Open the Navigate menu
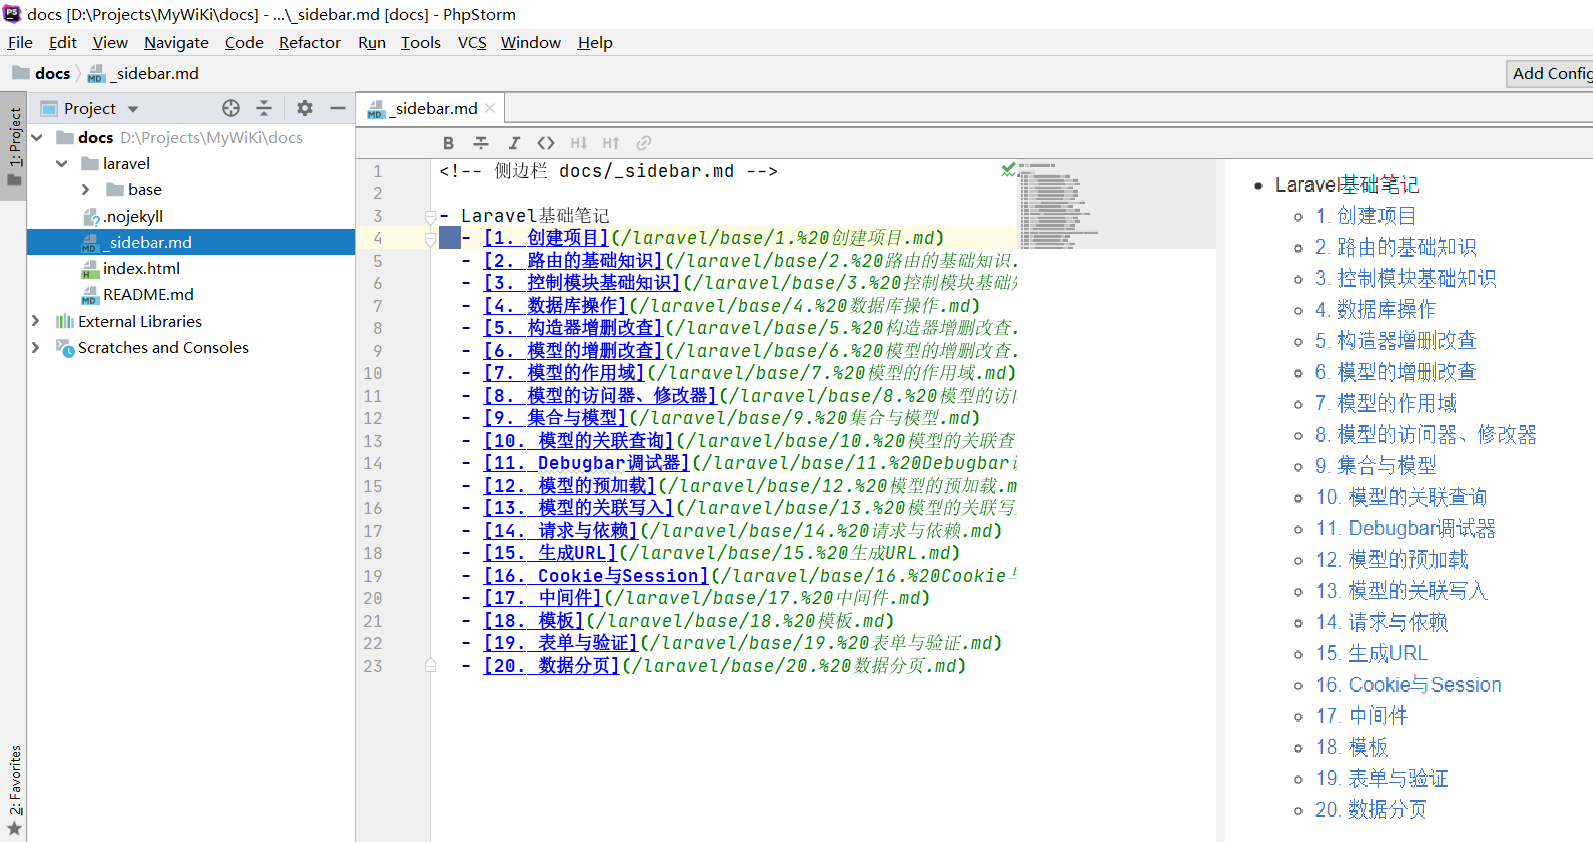Viewport: 1593px width, 842px height. click(176, 42)
